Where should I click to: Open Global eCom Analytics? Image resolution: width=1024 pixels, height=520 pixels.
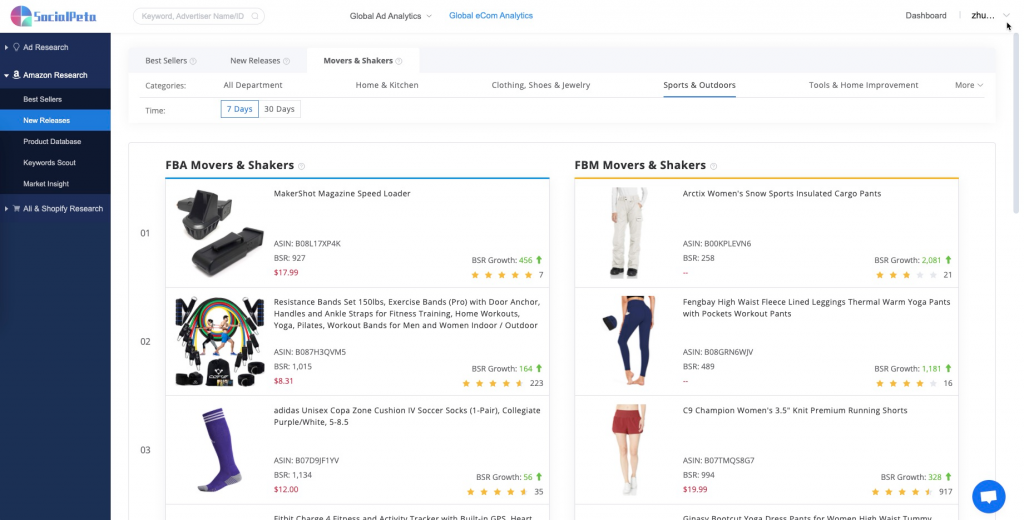coord(490,16)
